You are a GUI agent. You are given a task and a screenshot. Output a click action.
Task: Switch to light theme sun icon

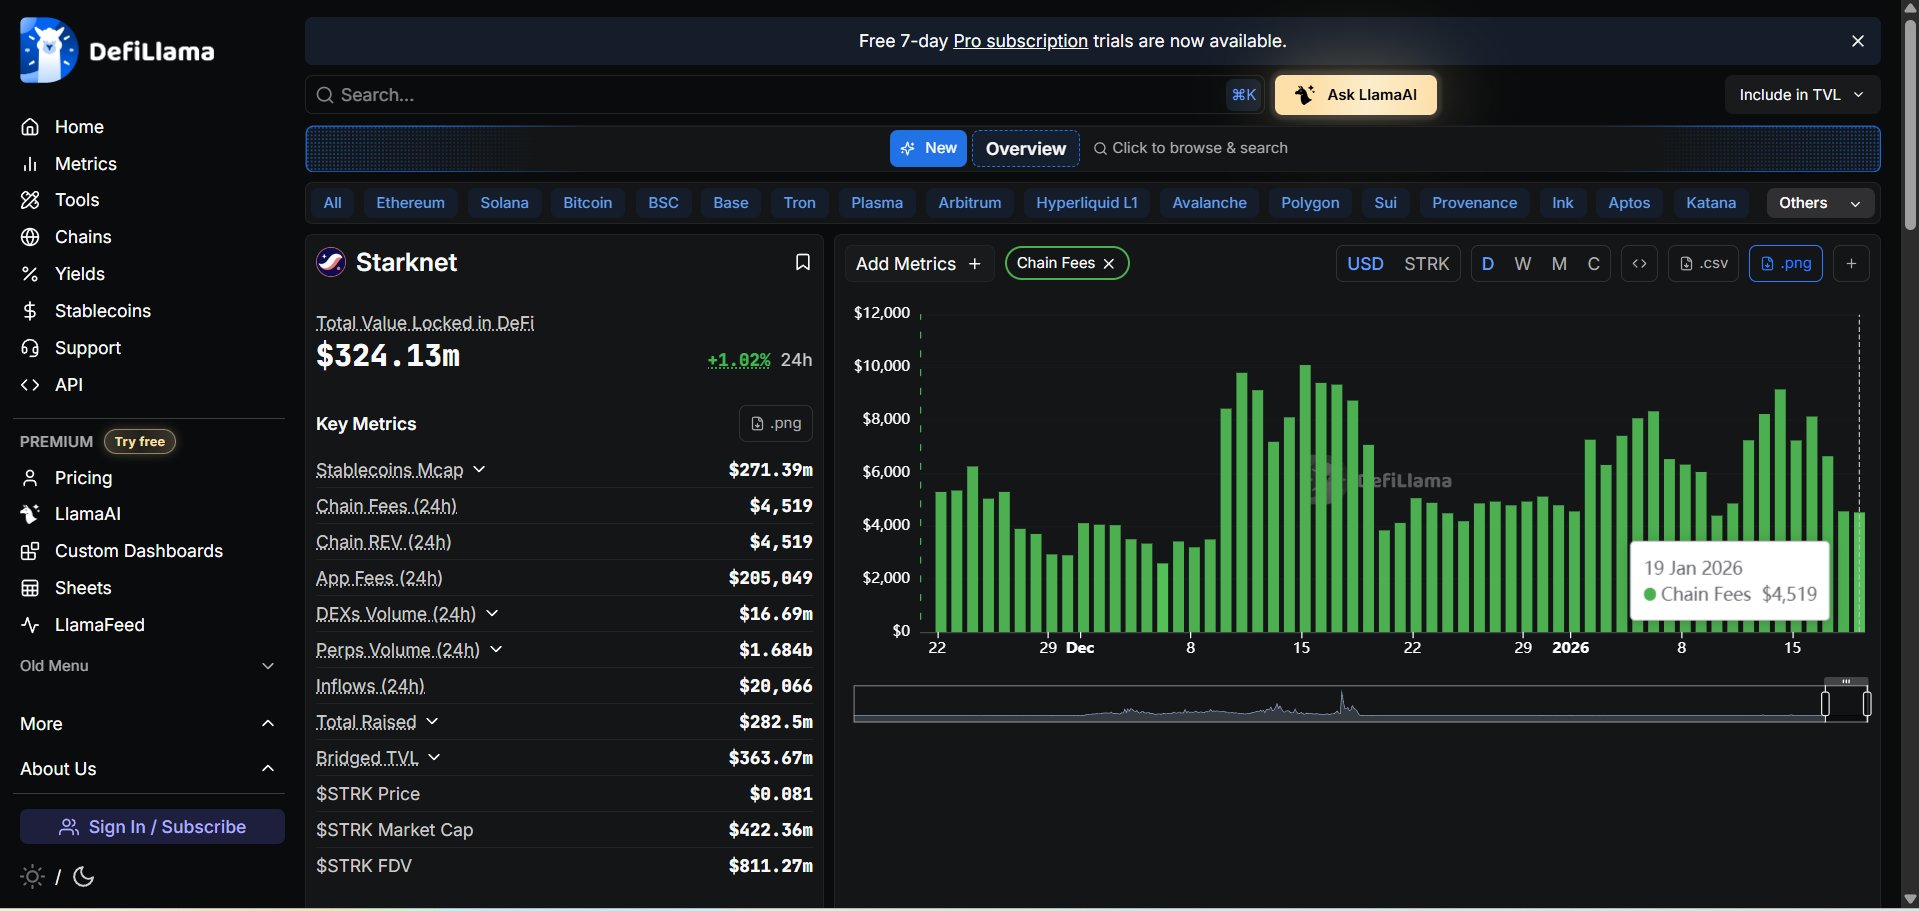[32, 877]
